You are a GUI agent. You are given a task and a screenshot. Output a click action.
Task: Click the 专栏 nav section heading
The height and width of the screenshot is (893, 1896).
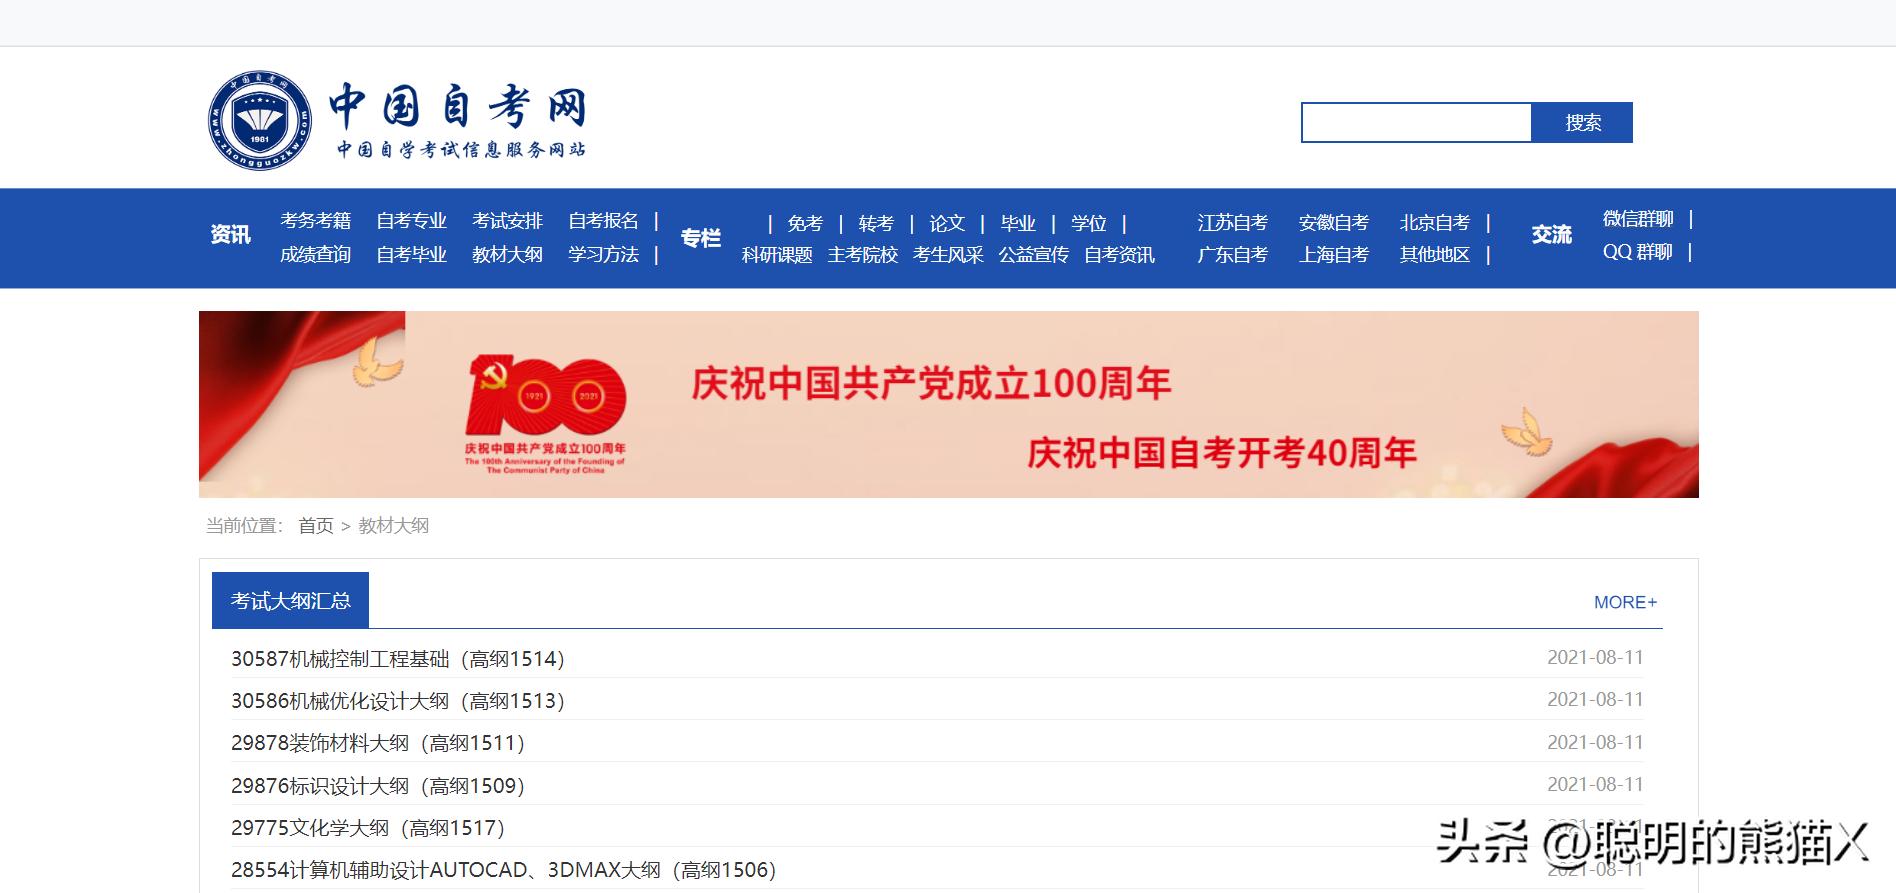pyautogui.click(x=701, y=238)
